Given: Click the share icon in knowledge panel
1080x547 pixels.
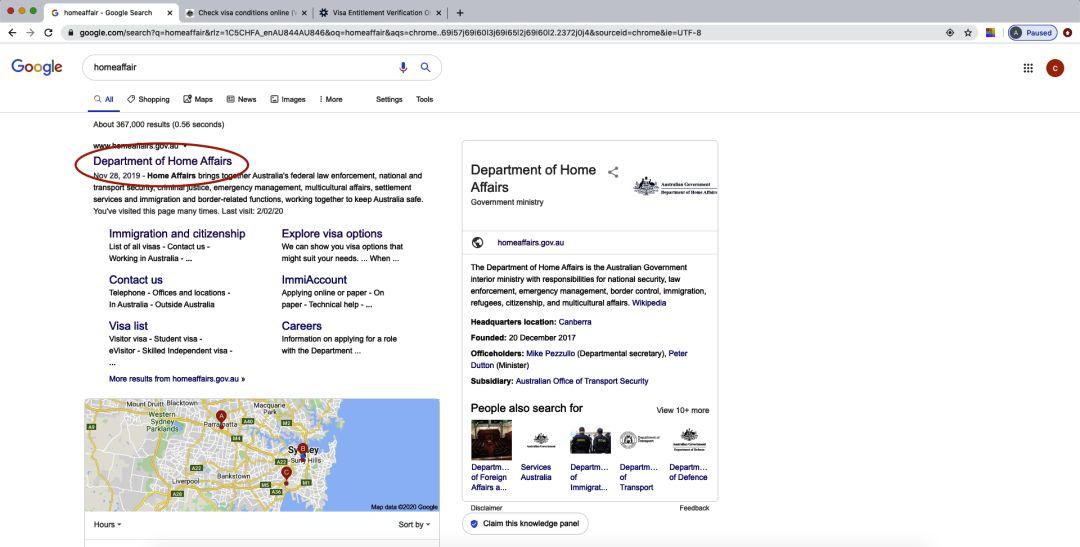Looking at the screenshot, I should (x=613, y=172).
